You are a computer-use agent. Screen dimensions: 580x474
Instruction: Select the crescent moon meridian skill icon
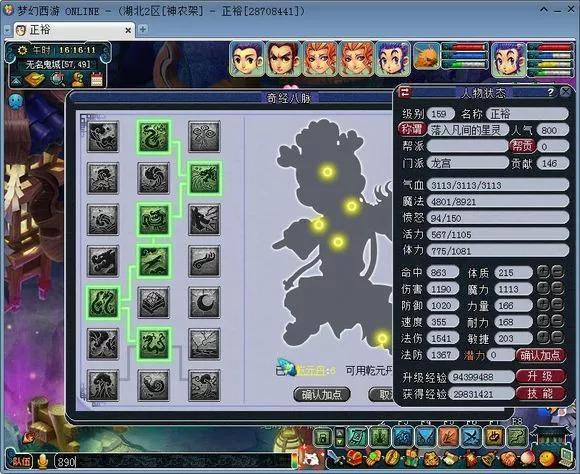(204, 302)
